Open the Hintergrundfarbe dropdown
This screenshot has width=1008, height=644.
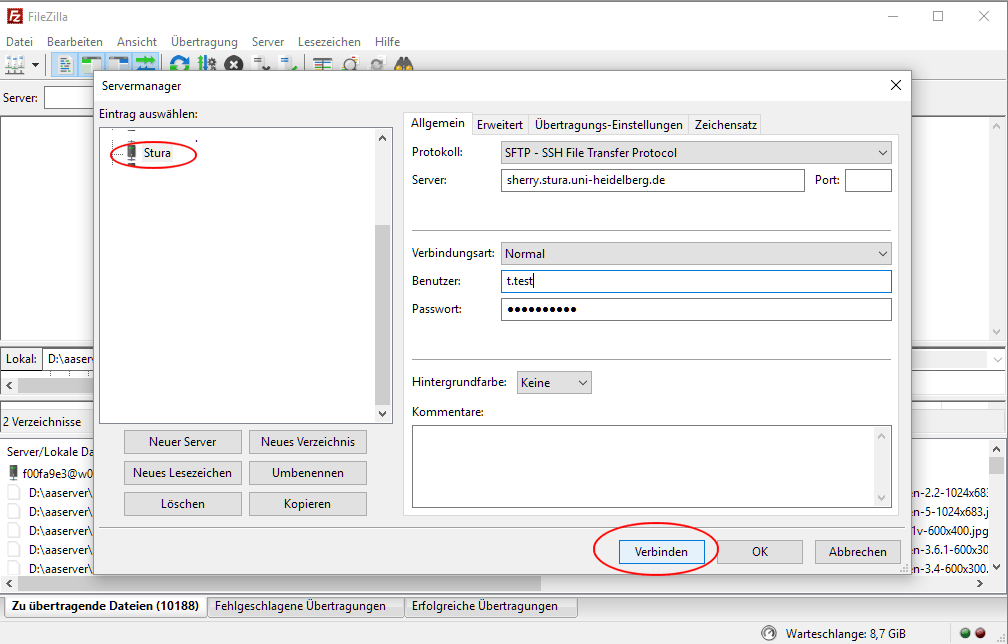(554, 382)
